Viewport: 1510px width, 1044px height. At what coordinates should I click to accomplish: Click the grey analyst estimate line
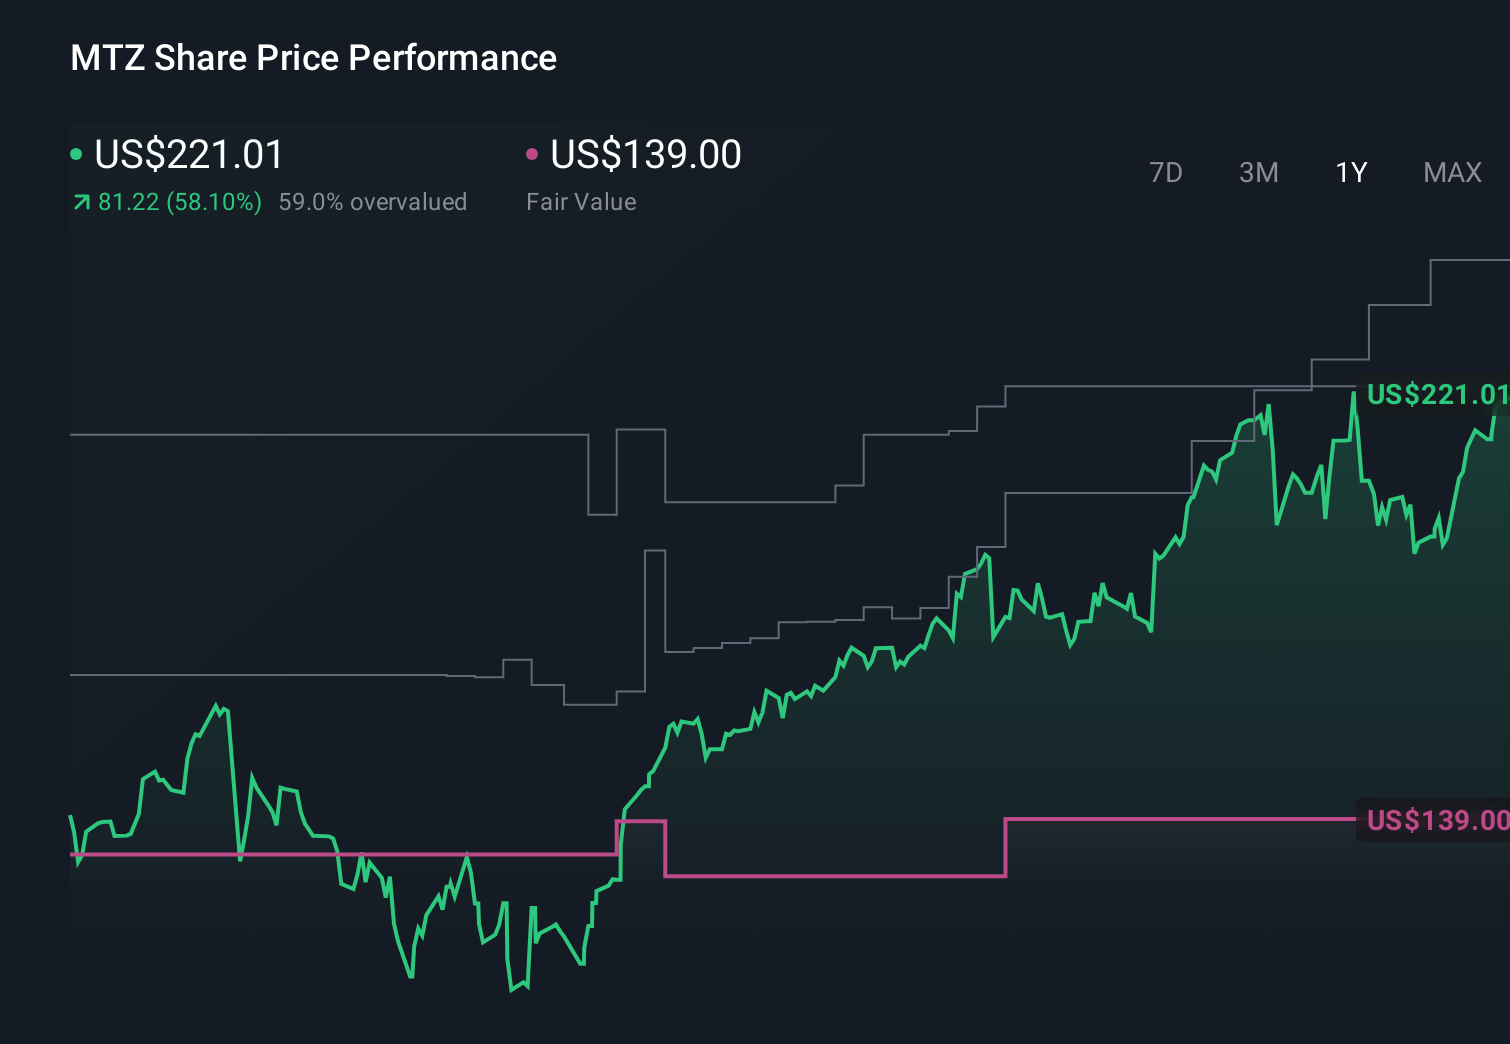(300, 434)
